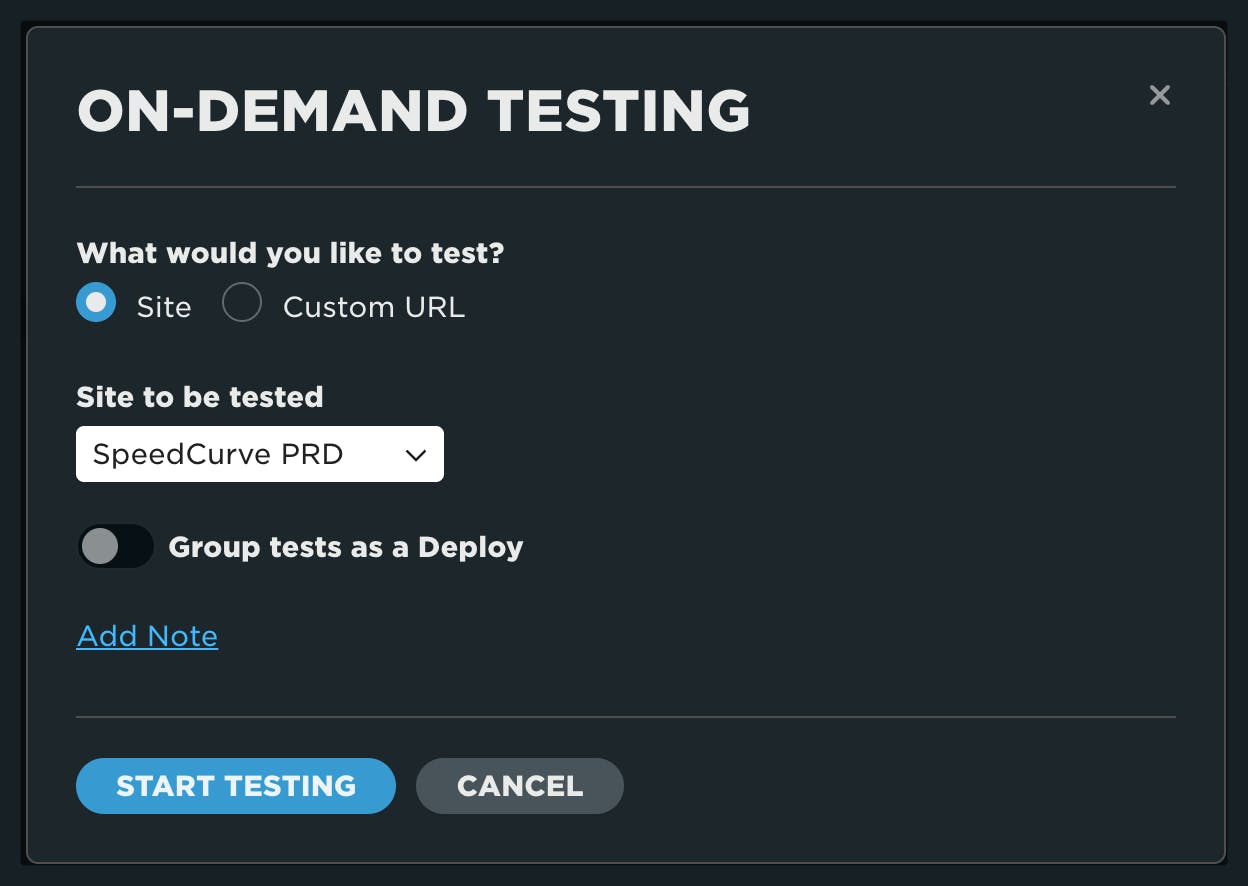Close the On-Demand Testing dialog with X
This screenshot has width=1248, height=886.
coord(1159,95)
